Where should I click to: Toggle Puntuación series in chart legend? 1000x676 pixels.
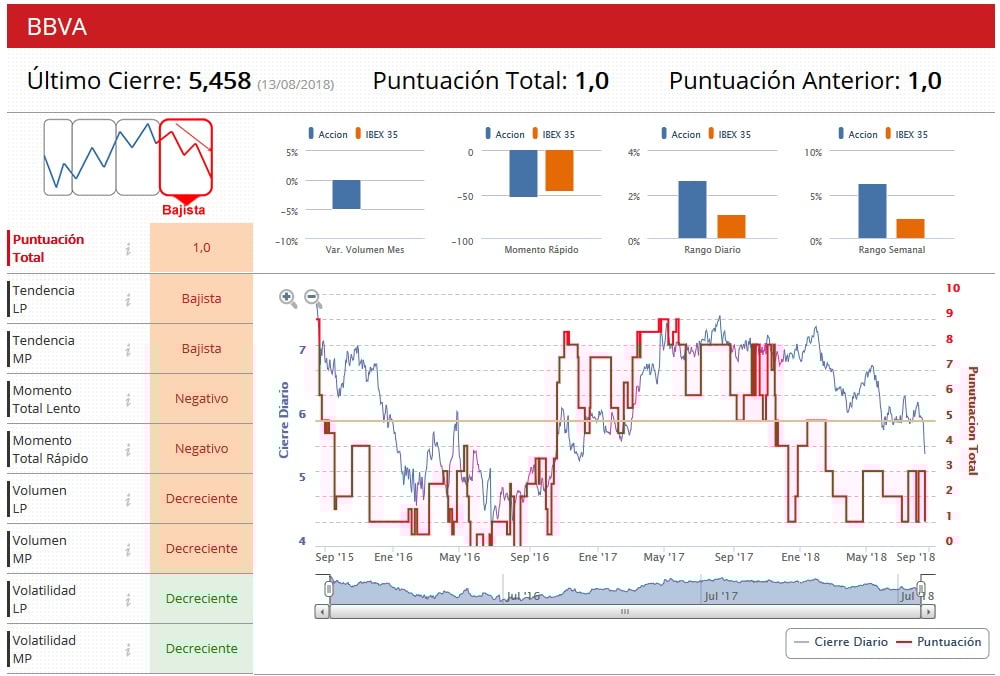[939, 642]
